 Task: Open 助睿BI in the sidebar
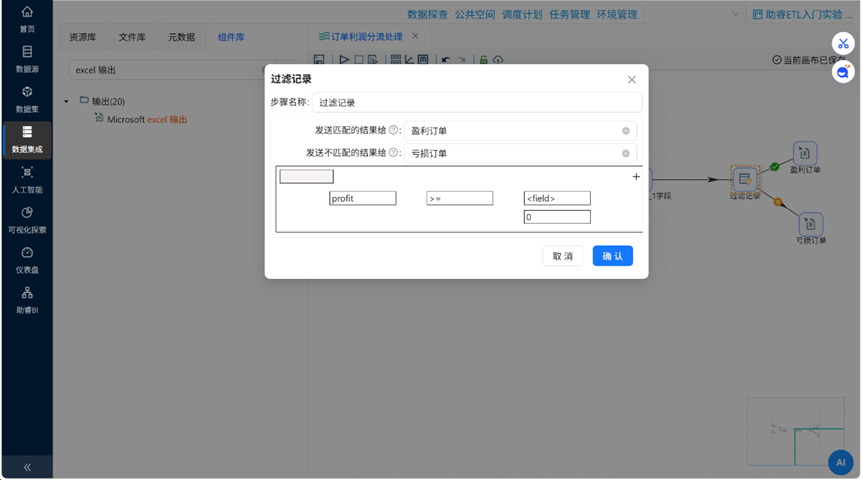tap(27, 301)
